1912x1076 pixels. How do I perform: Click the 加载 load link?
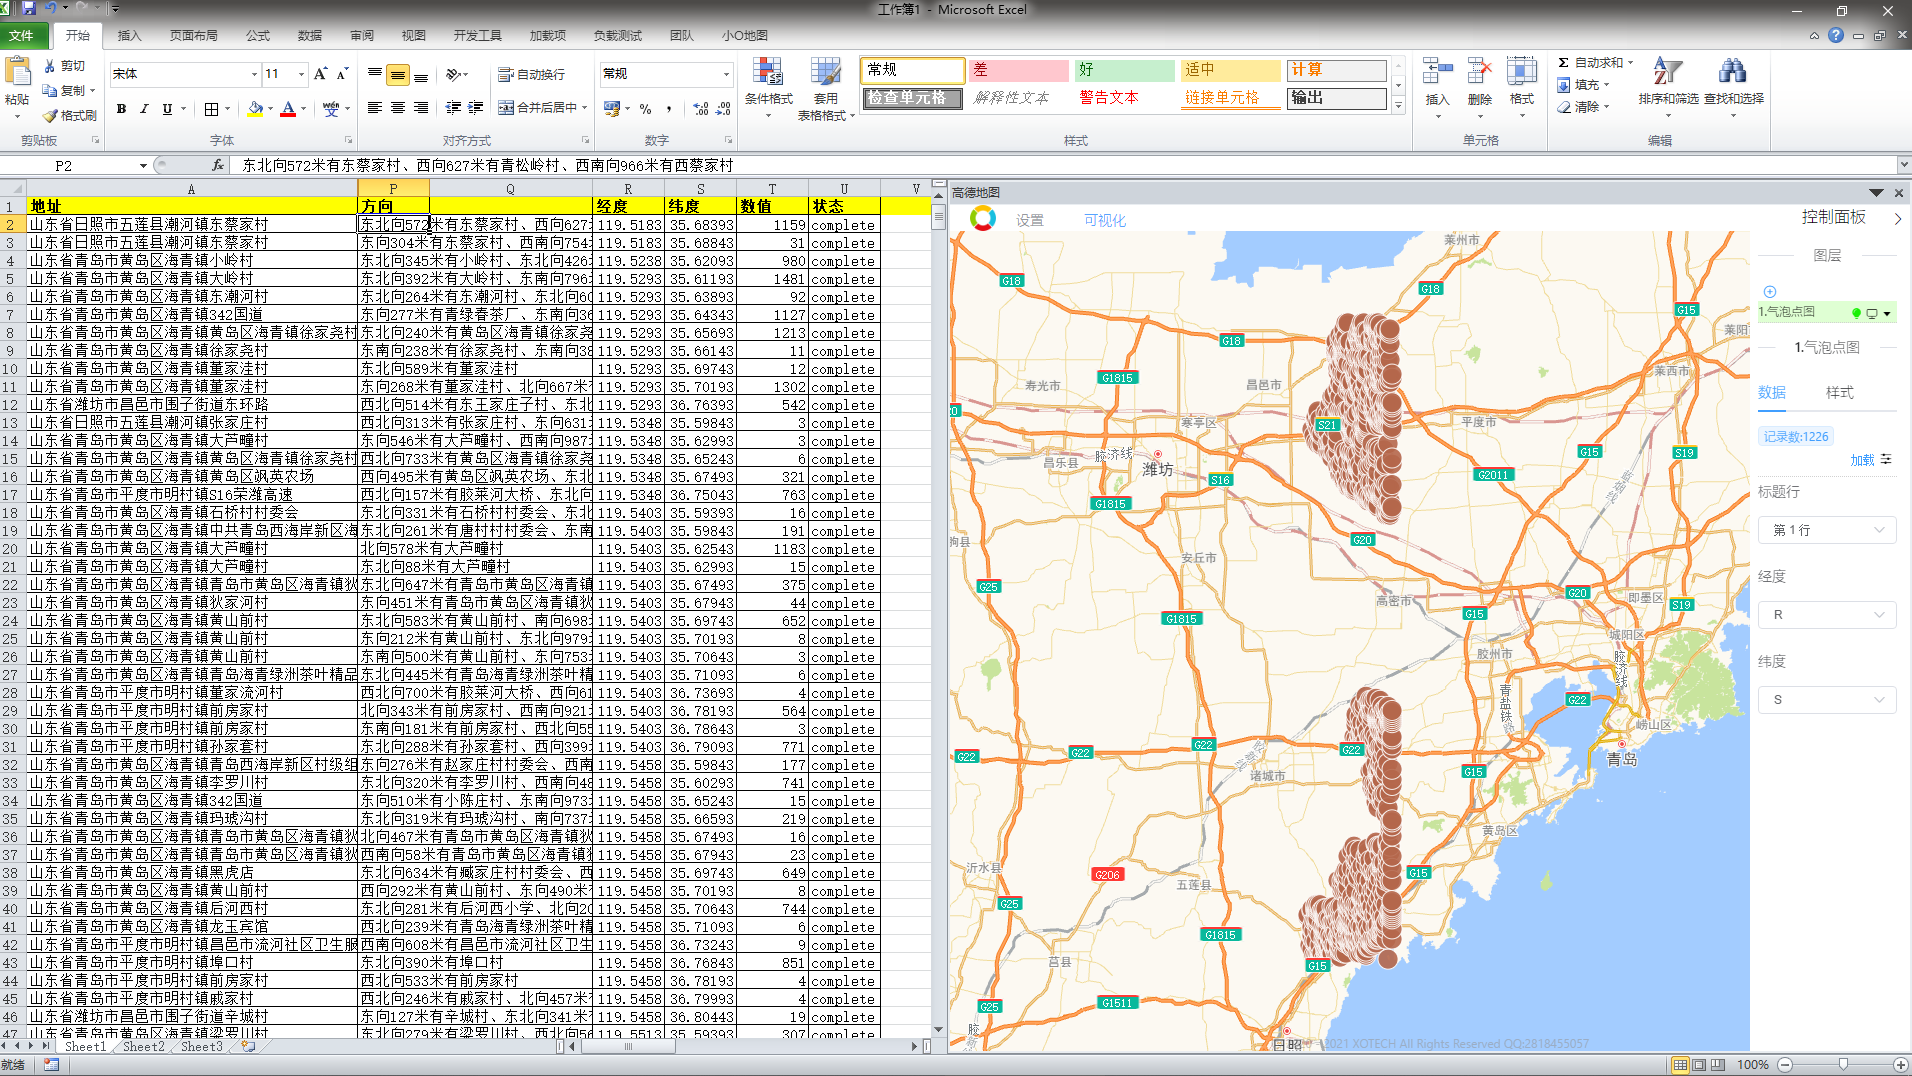click(1862, 460)
